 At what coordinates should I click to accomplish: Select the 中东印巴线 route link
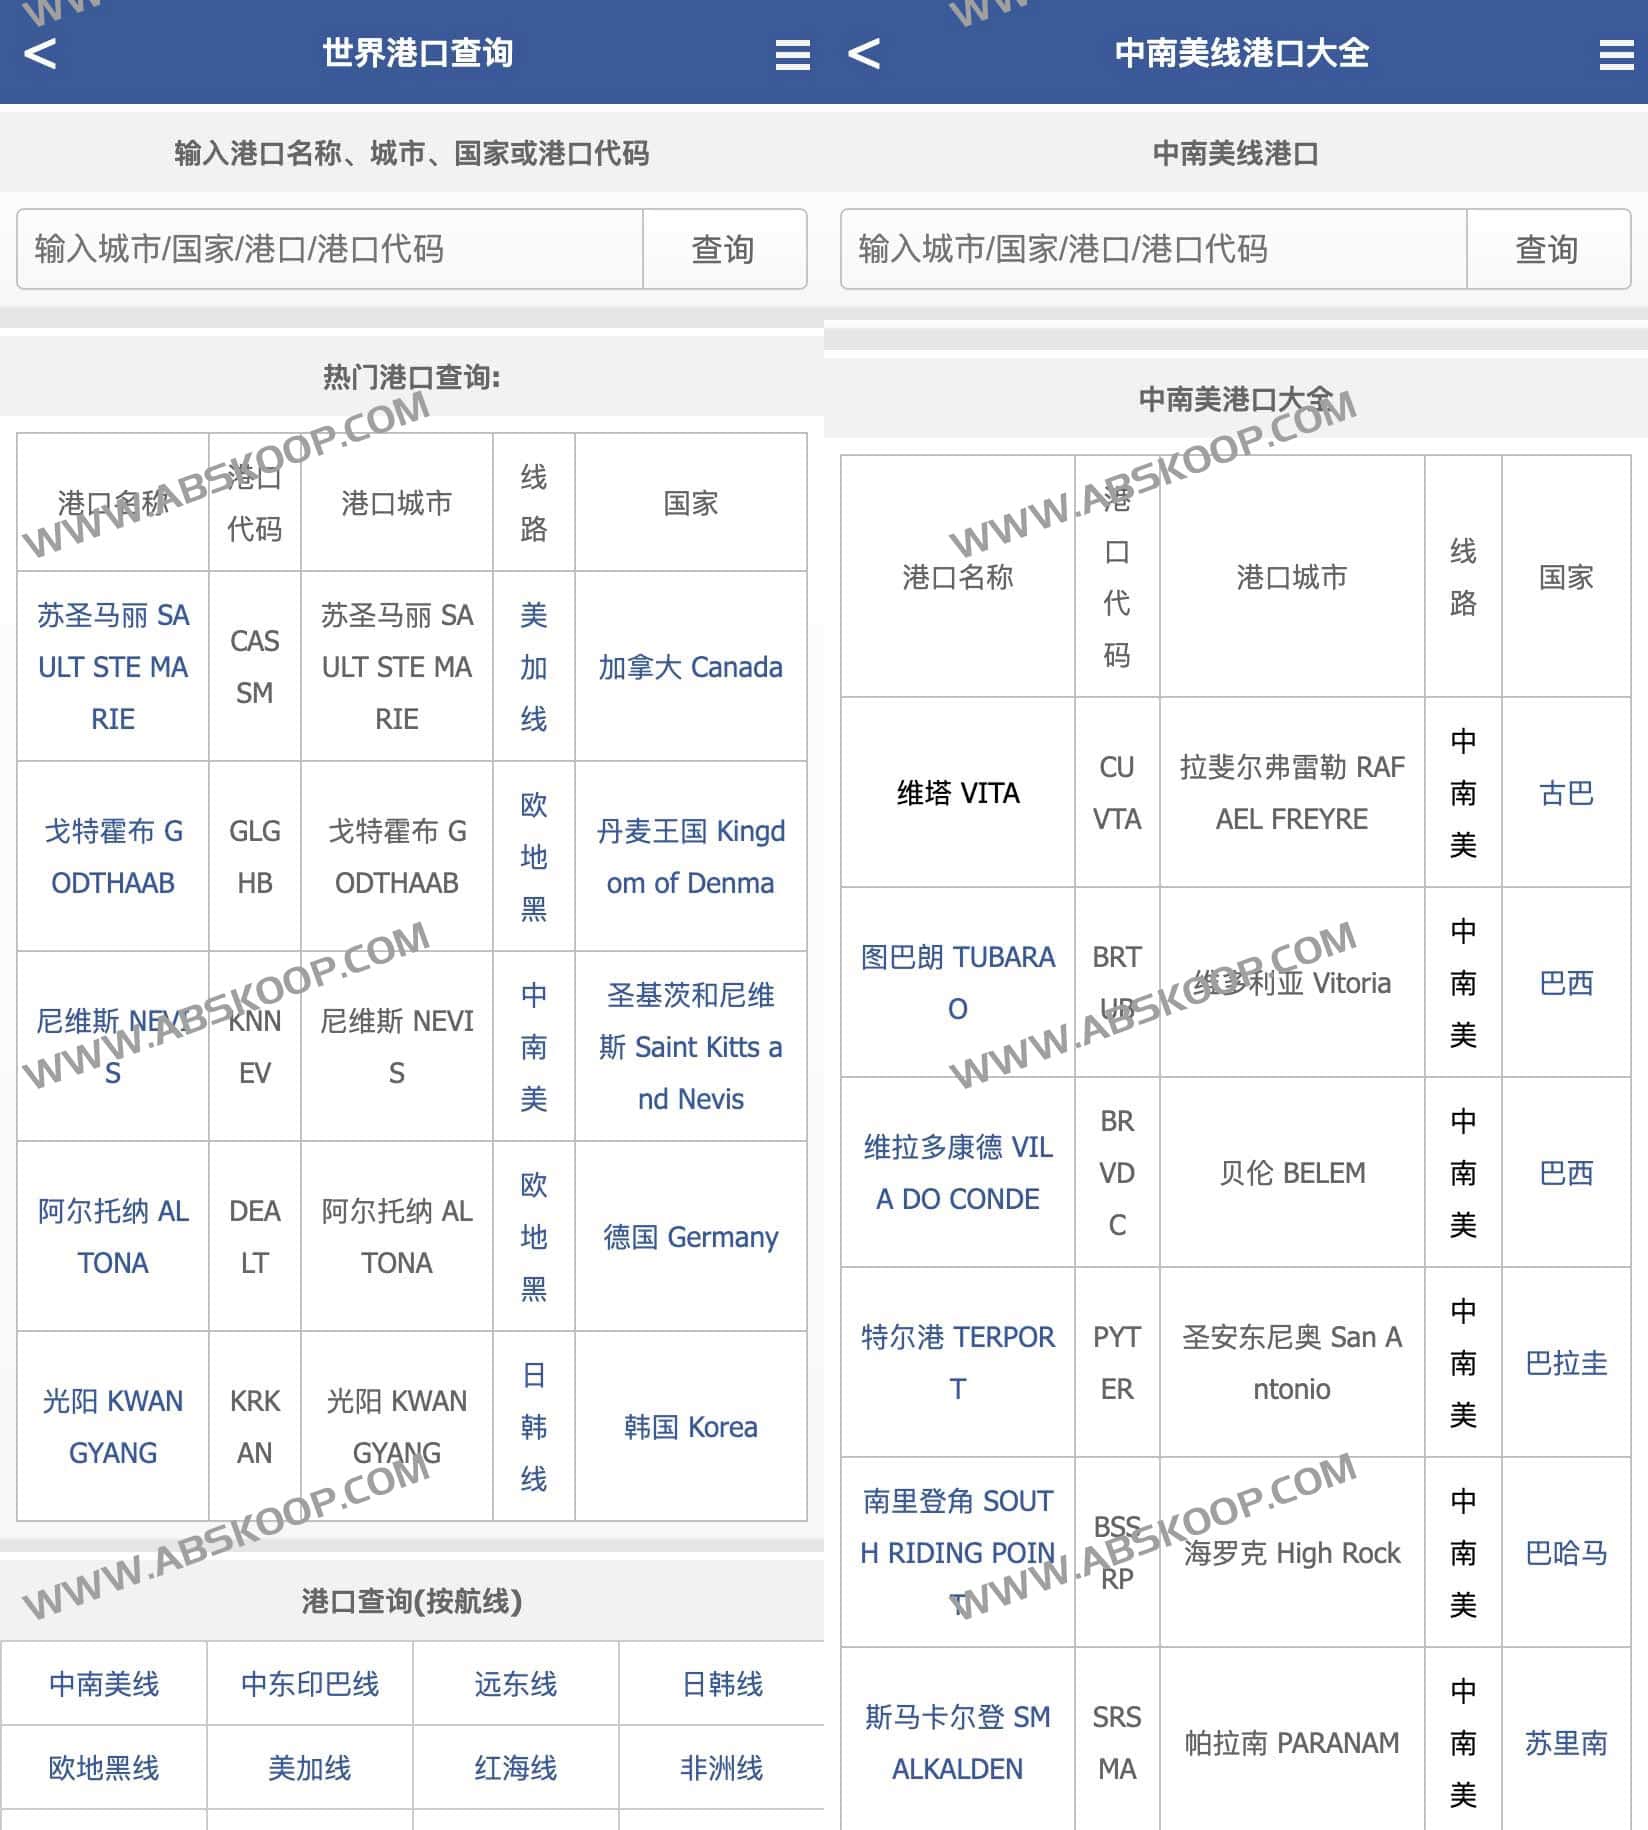310,1684
